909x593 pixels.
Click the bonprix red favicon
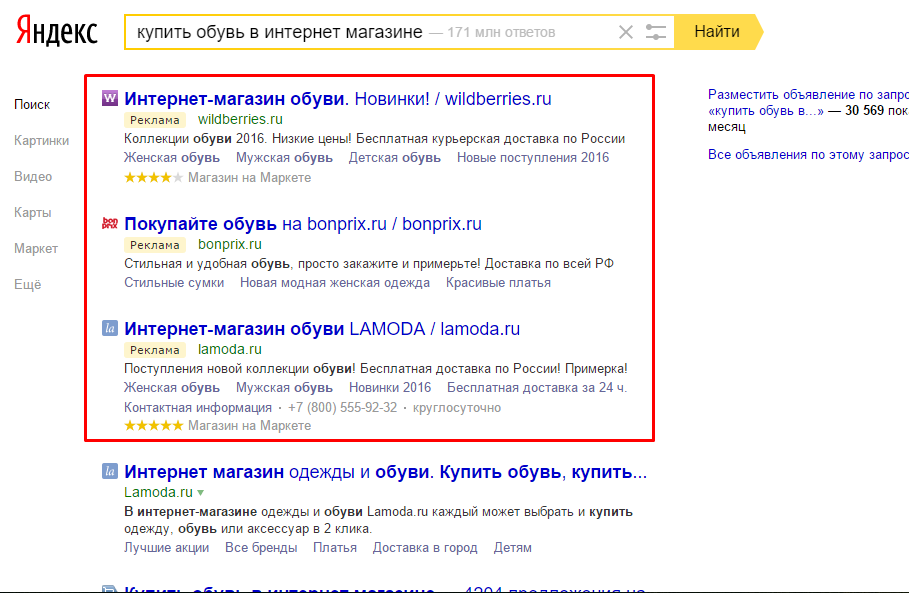tap(110, 223)
